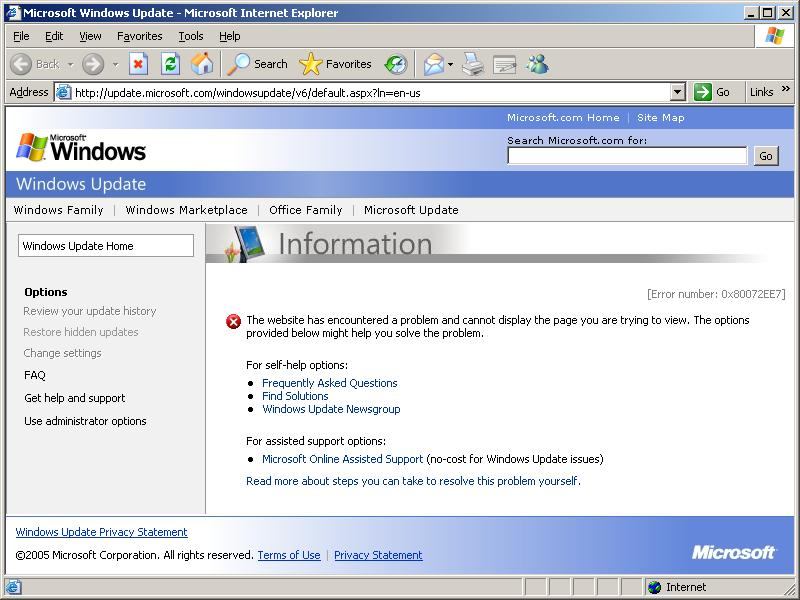The width and height of the screenshot is (800, 600).
Task: Click the address bar URL field
Action: pos(371,93)
